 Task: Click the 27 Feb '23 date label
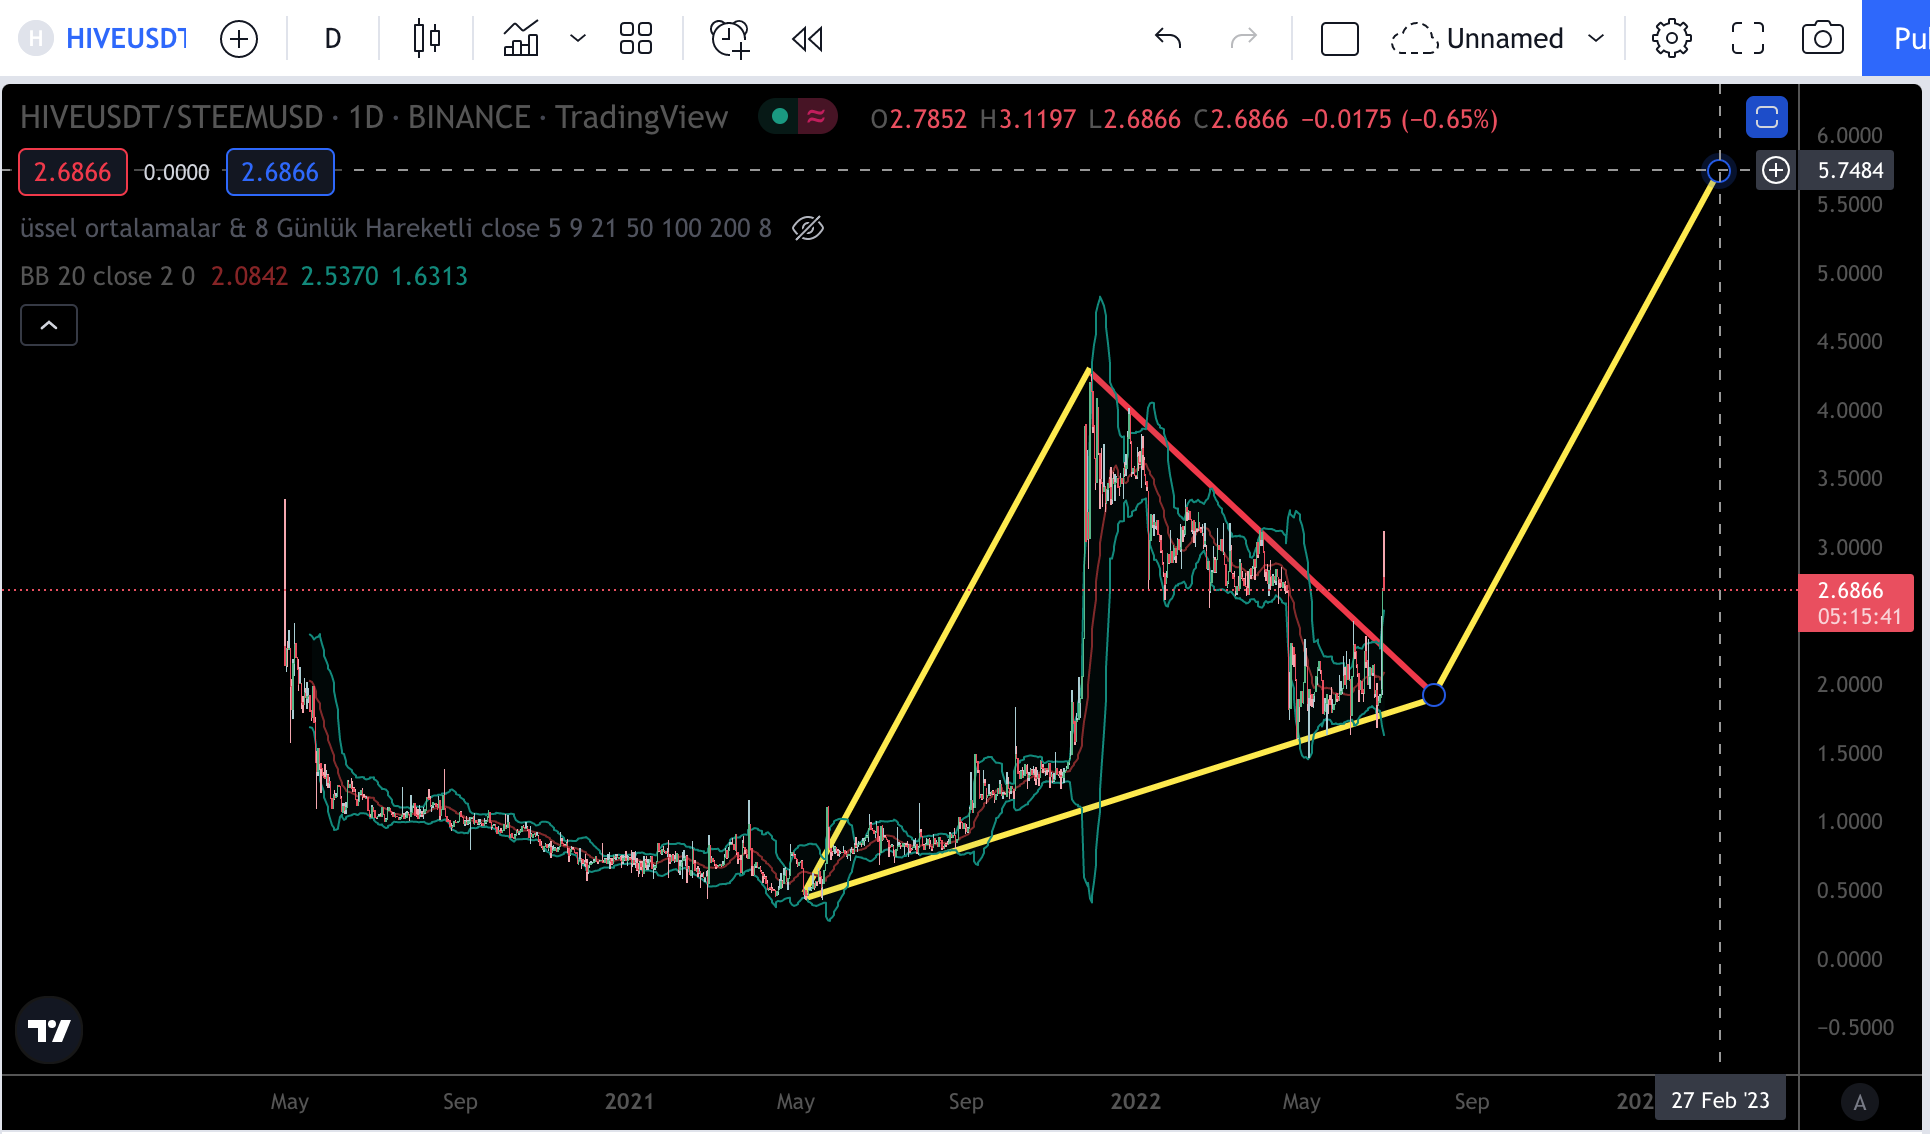pyautogui.click(x=1720, y=1101)
